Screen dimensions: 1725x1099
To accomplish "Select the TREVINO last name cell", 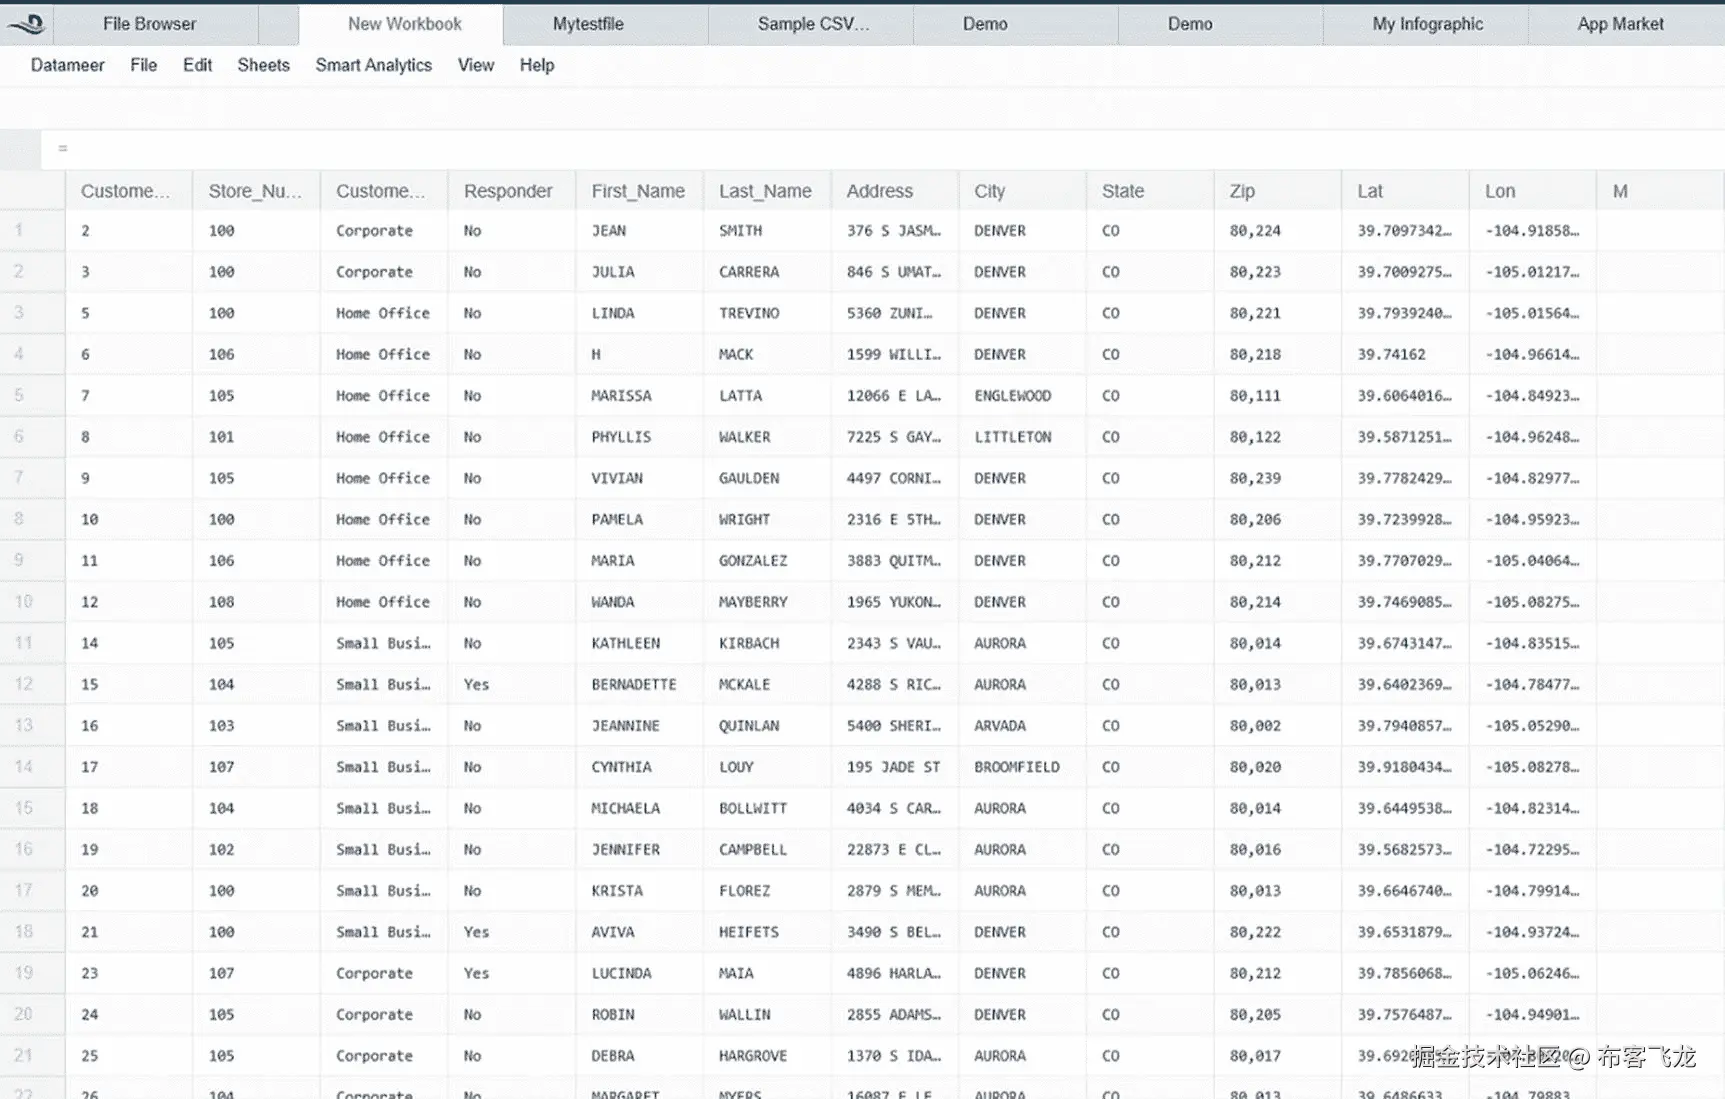I will coord(767,313).
